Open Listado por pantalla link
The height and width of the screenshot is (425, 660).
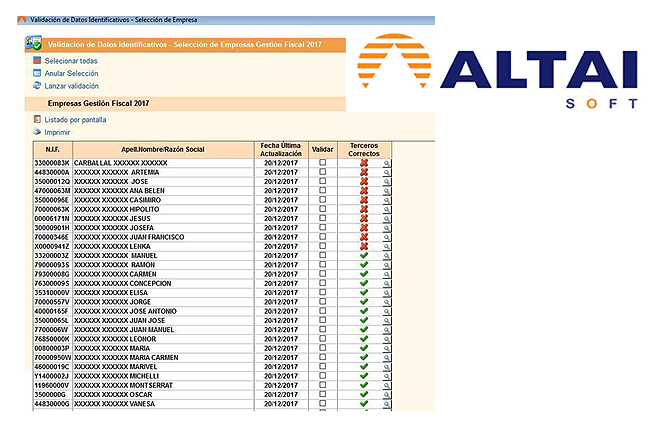pyautogui.click(x=75, y=120)
